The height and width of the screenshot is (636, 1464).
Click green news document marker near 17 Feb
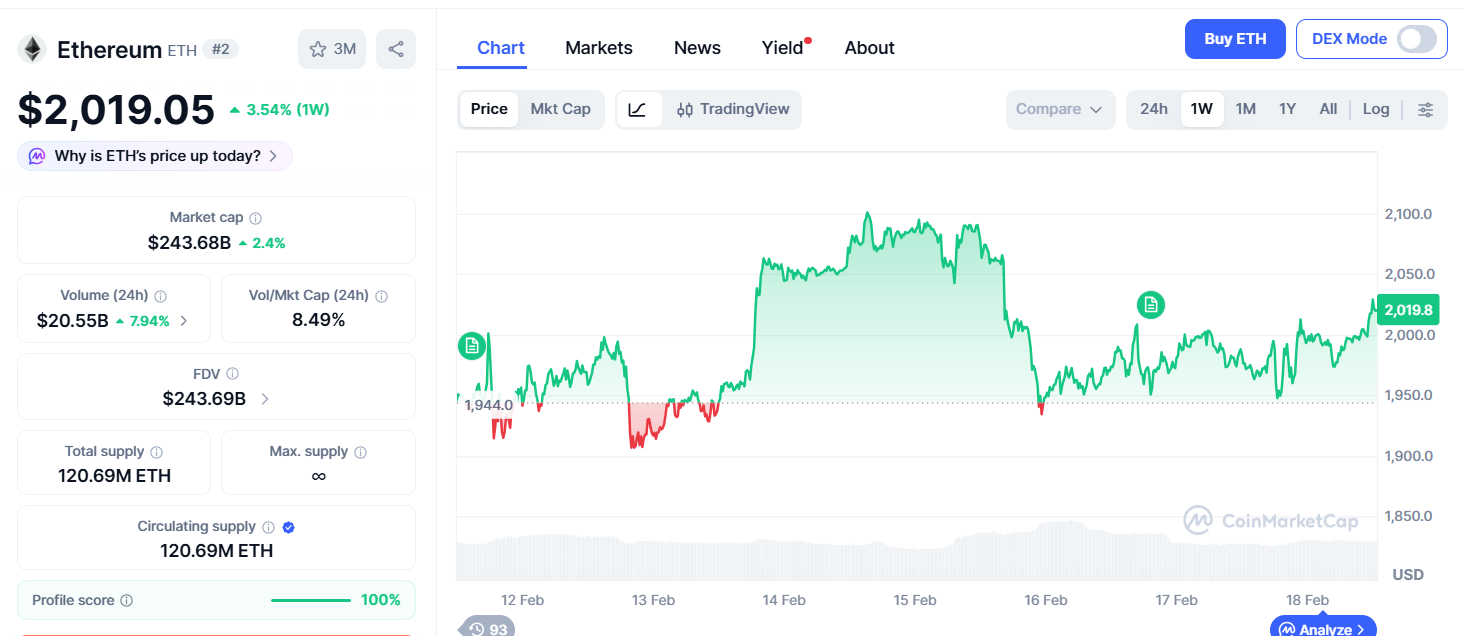[1151, 304]
